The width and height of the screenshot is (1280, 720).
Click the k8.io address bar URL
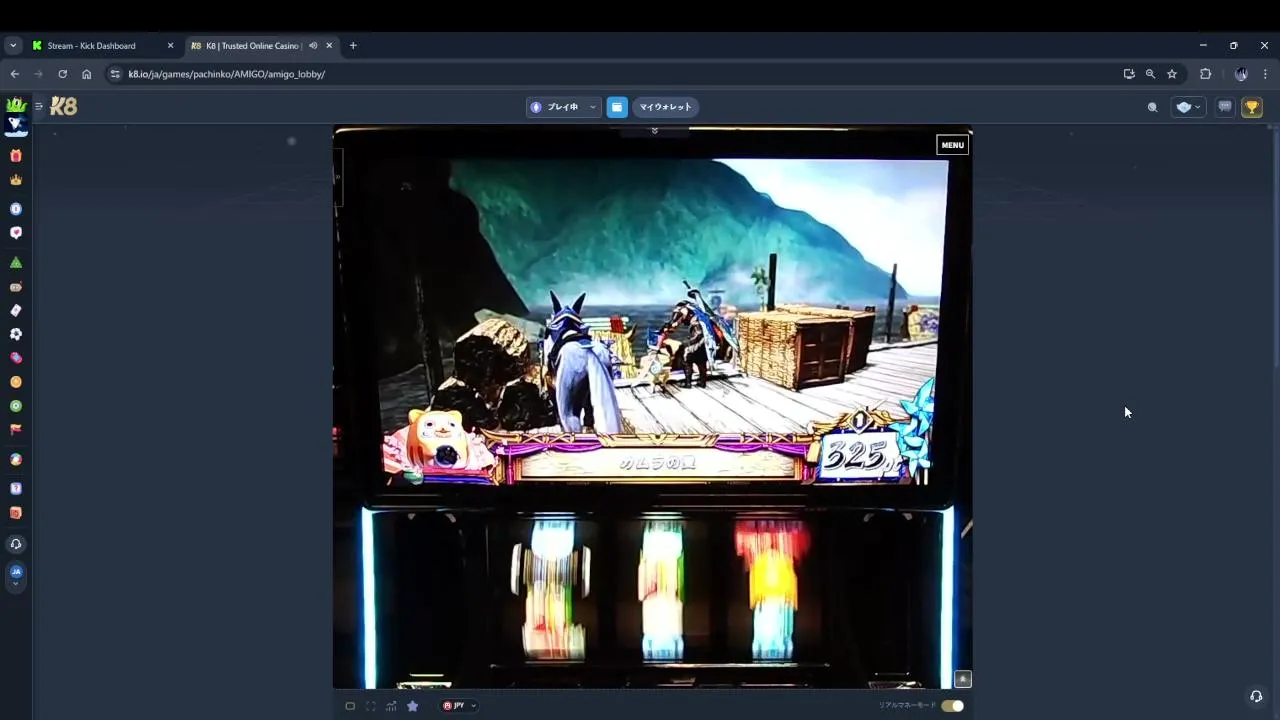click(227, 74)
